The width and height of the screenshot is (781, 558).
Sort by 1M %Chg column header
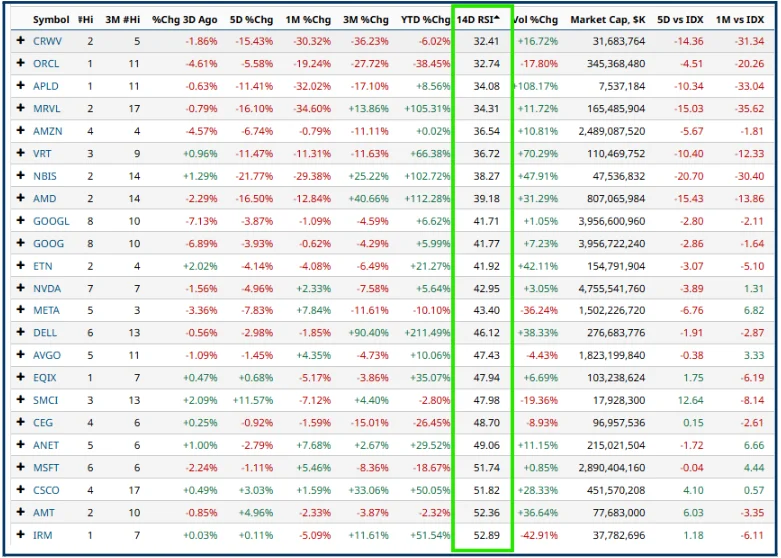tap(308, 20)
